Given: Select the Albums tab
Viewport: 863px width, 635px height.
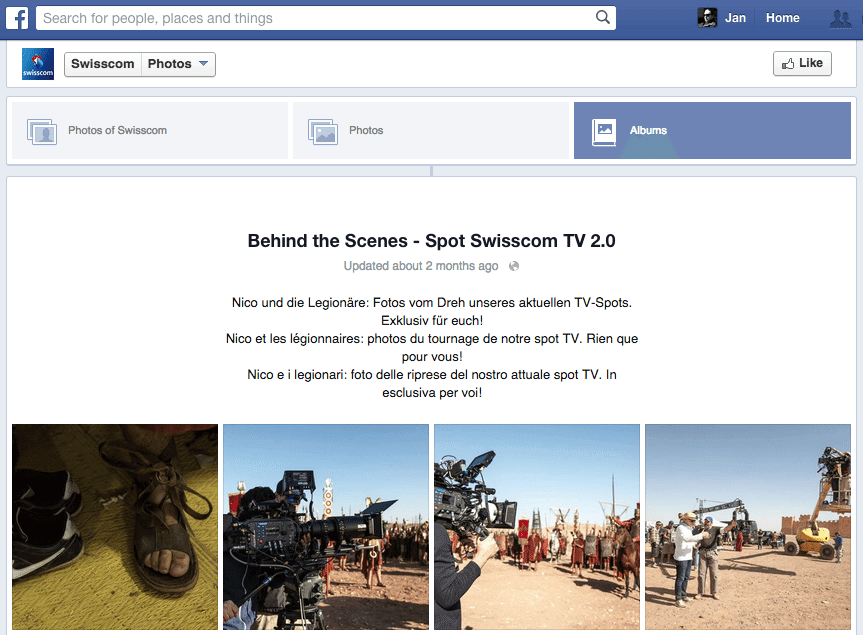Looking at the screenshot, I should (x=712, y=130).
